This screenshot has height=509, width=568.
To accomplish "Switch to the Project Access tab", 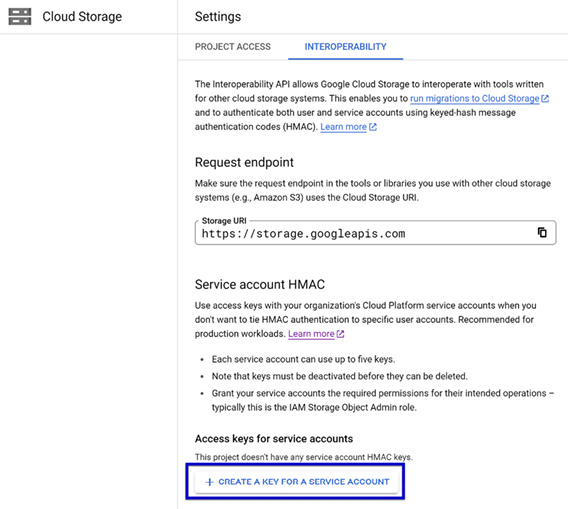I will 233,47.
